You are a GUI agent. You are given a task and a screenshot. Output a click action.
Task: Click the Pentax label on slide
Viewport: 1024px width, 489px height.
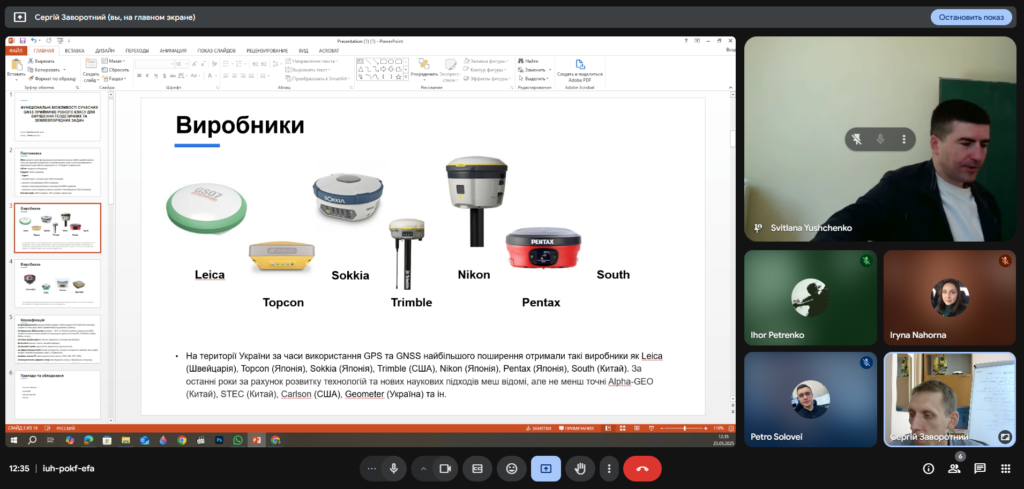pyautogui.click(x=541, y=302)
